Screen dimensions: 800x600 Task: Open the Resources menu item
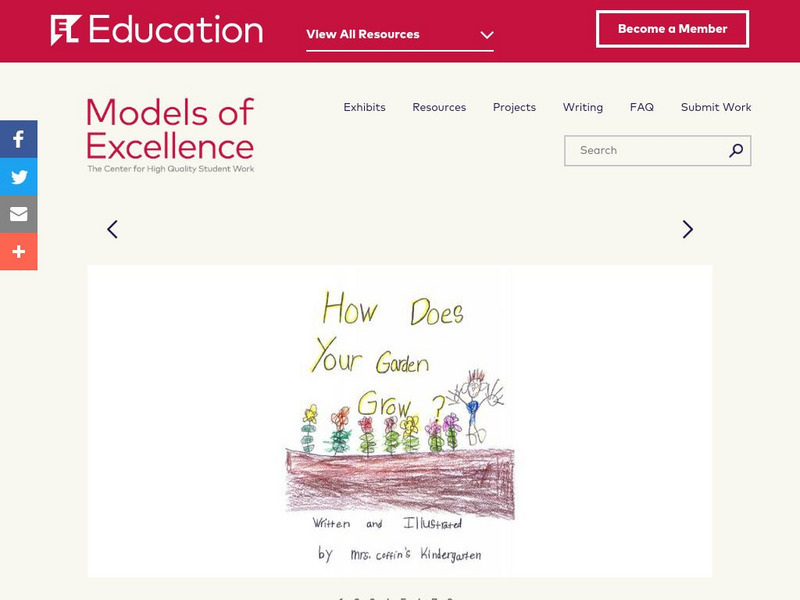pyautogui.click(x=439, y=107)
